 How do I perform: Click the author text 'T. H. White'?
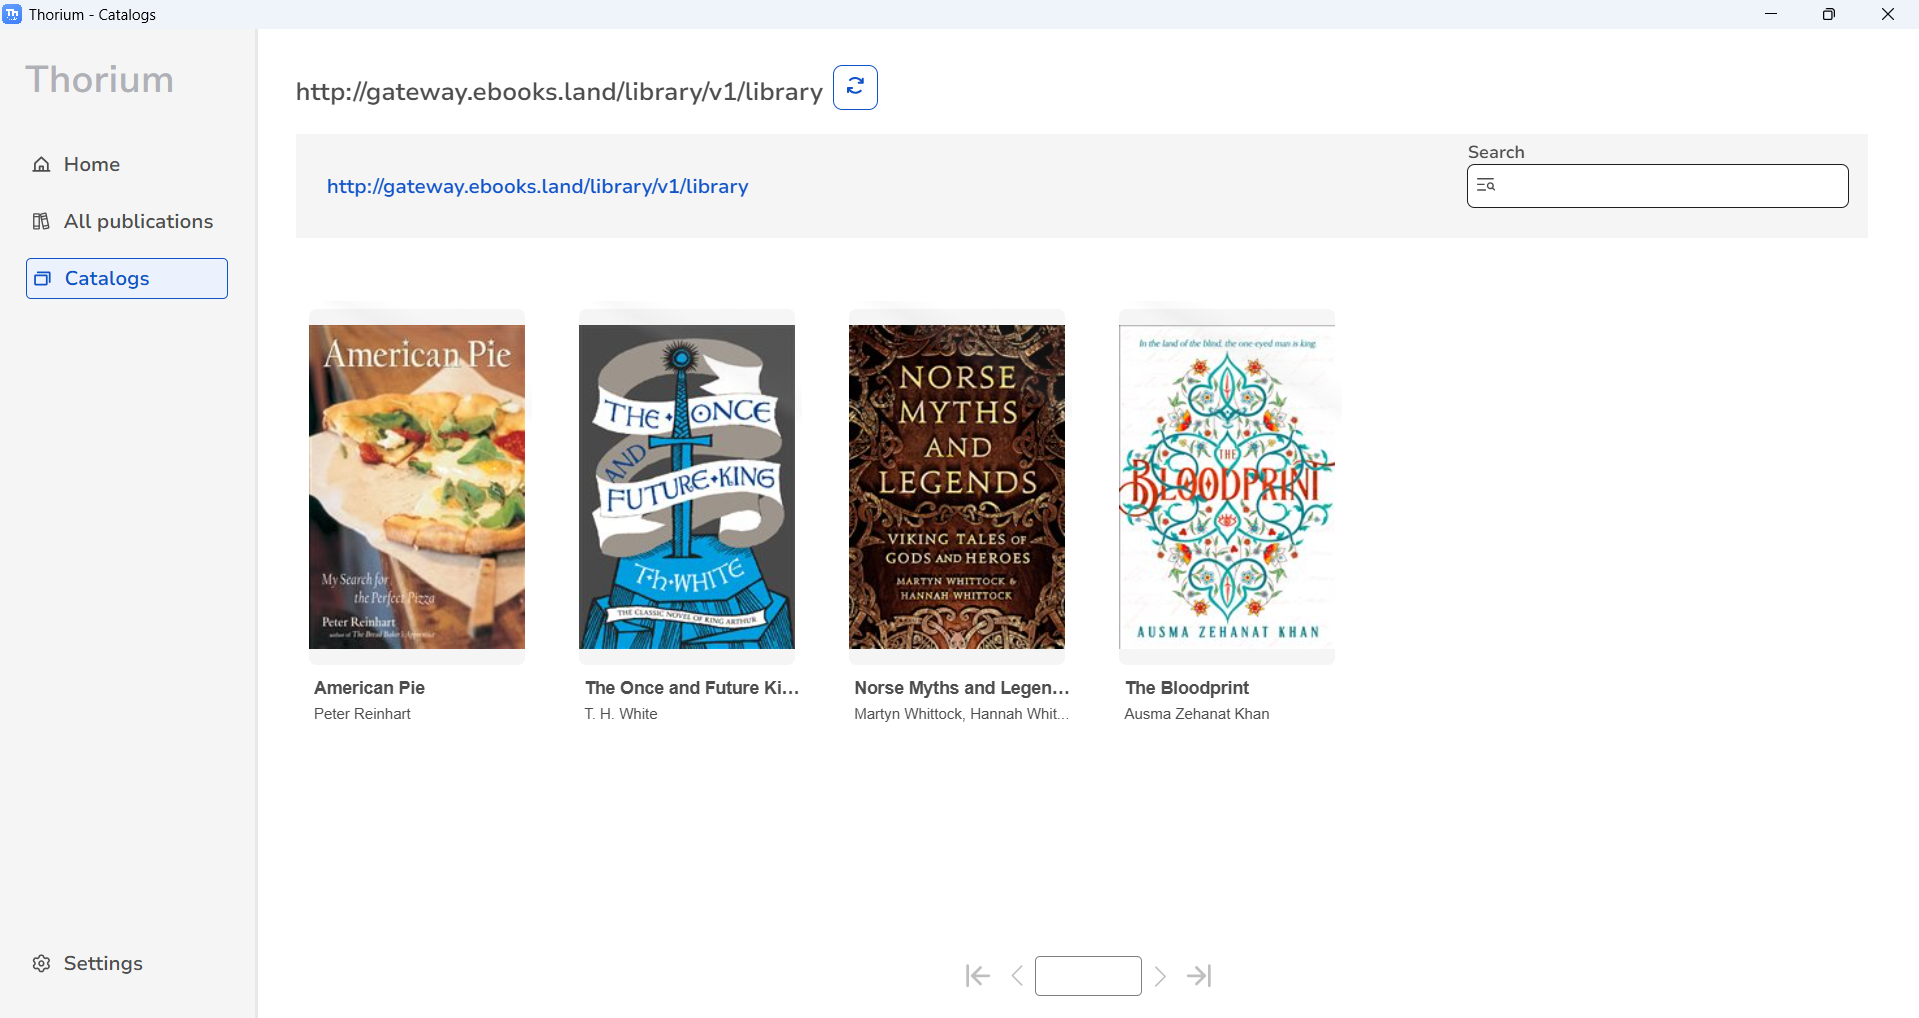pos(621,714)
